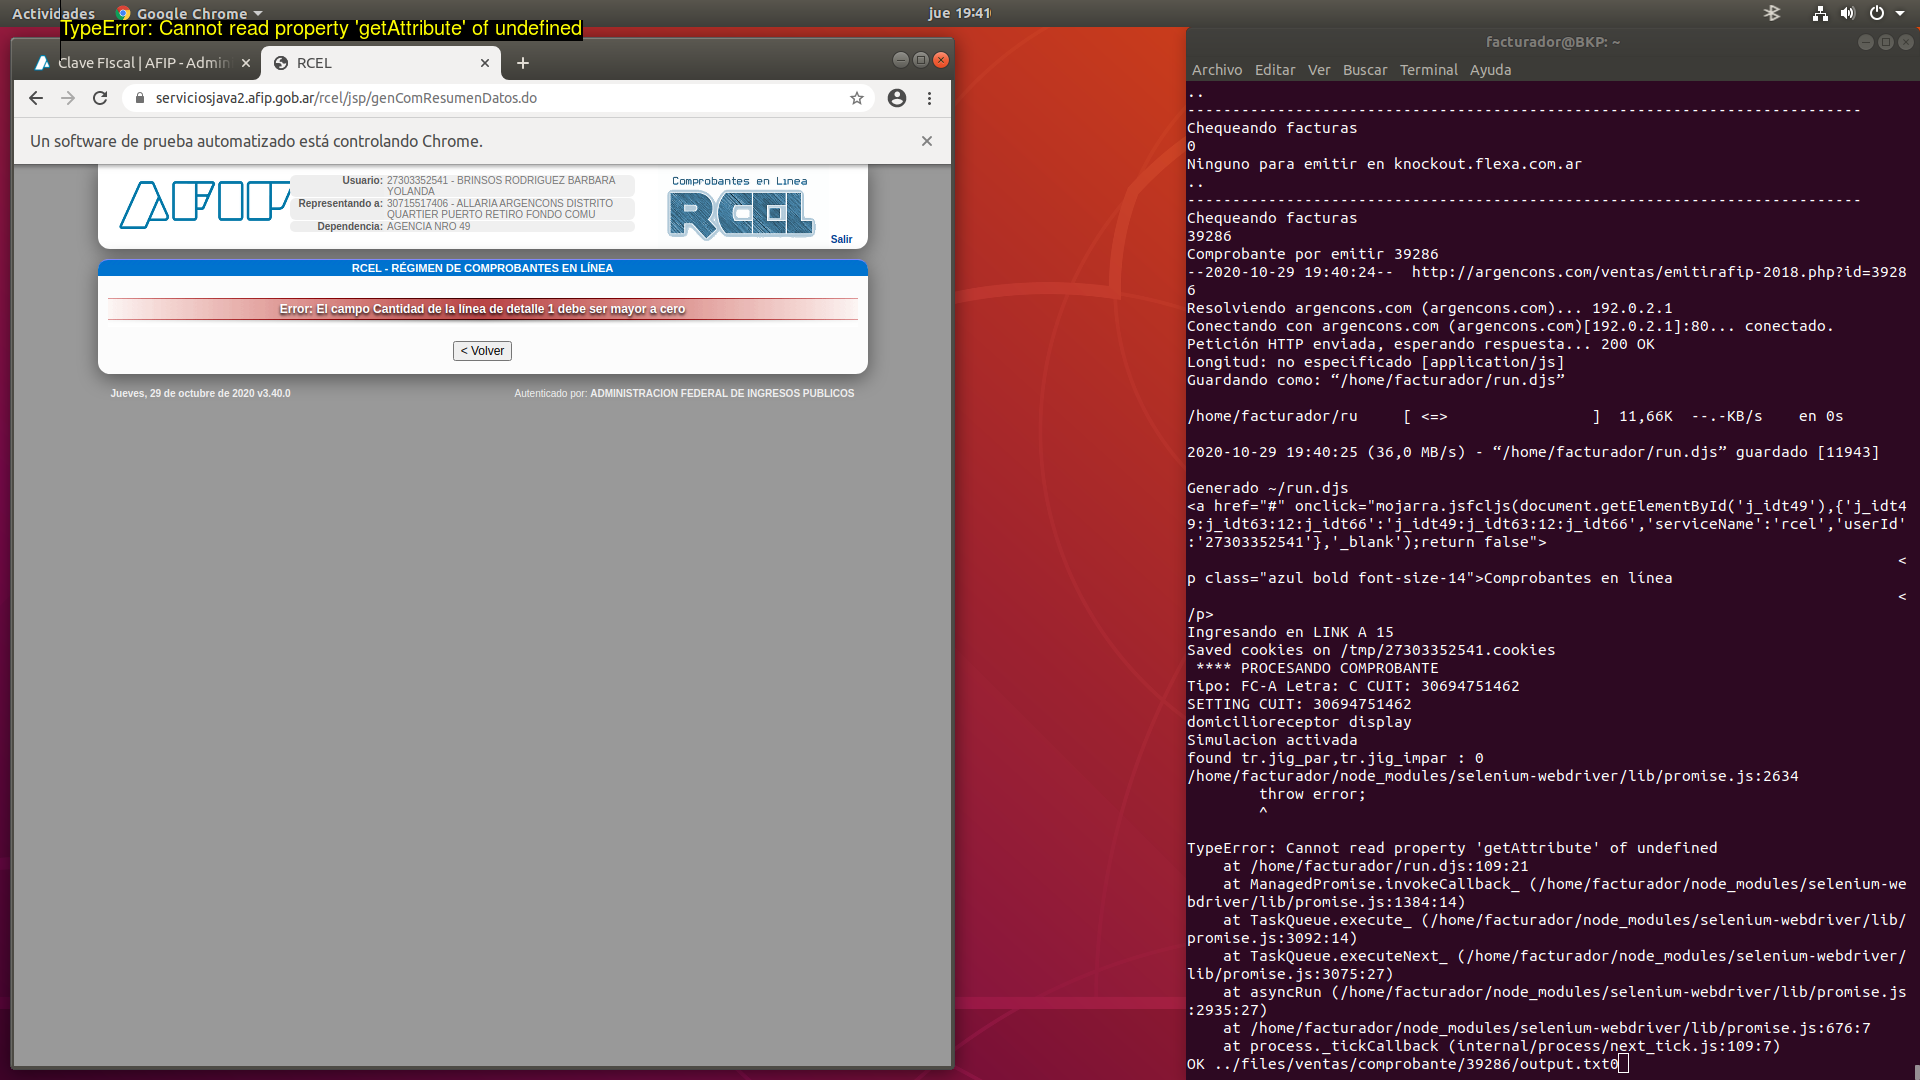Click the date and version footer text

coord(200,394)
